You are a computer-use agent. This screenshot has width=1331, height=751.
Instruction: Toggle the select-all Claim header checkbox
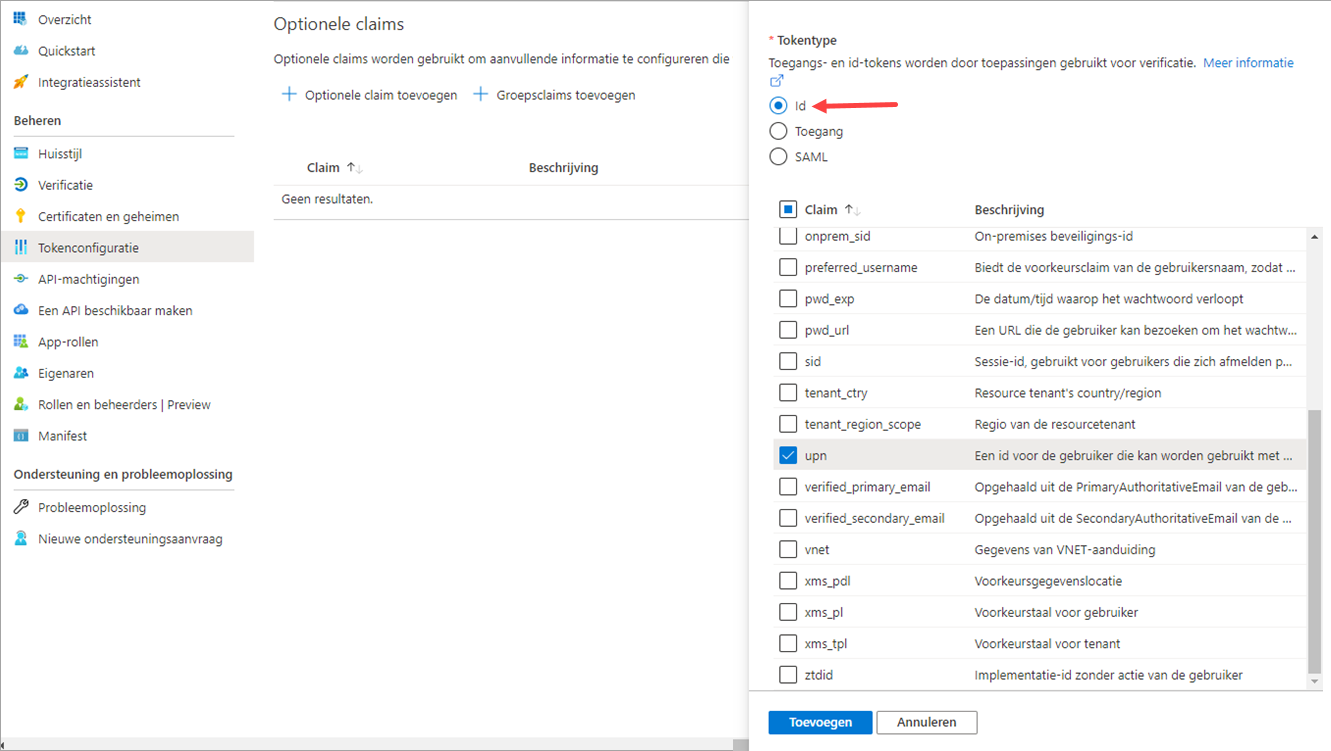[x=788, y=209]
